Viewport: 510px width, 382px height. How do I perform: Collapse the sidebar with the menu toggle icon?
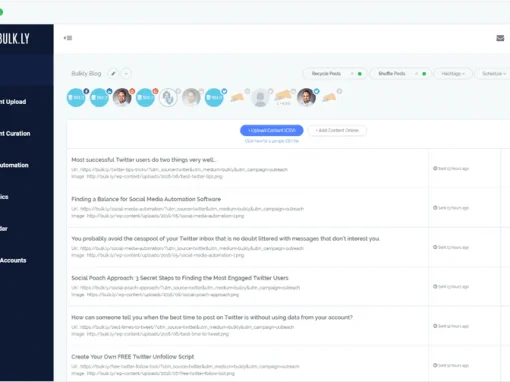(68, 38)
